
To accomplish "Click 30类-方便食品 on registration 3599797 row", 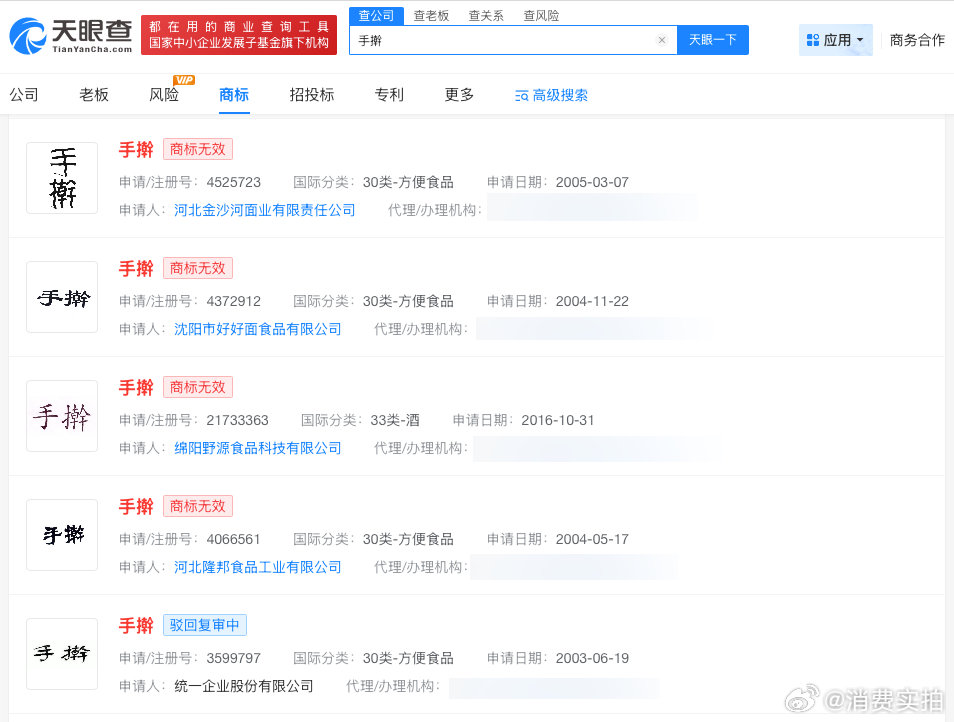I will click(408, 659).
